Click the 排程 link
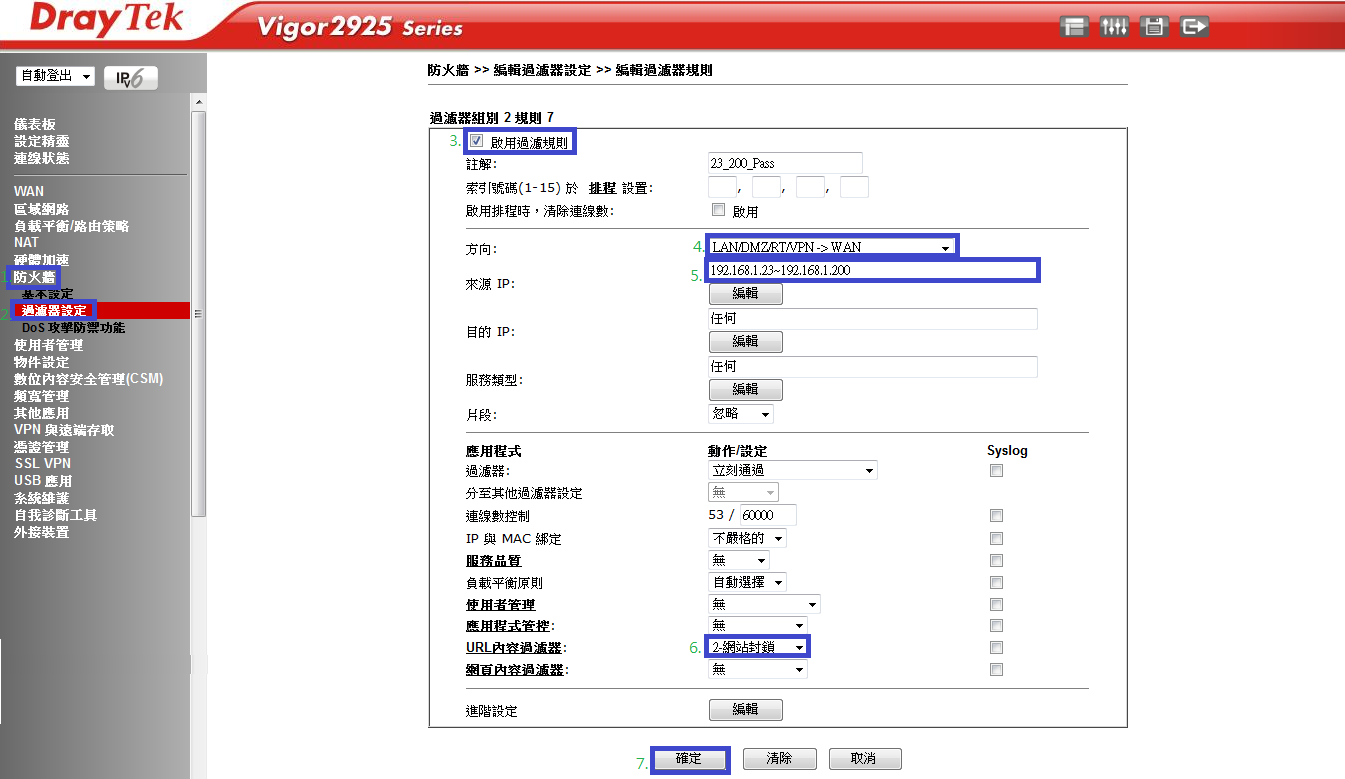 [602, 187]
